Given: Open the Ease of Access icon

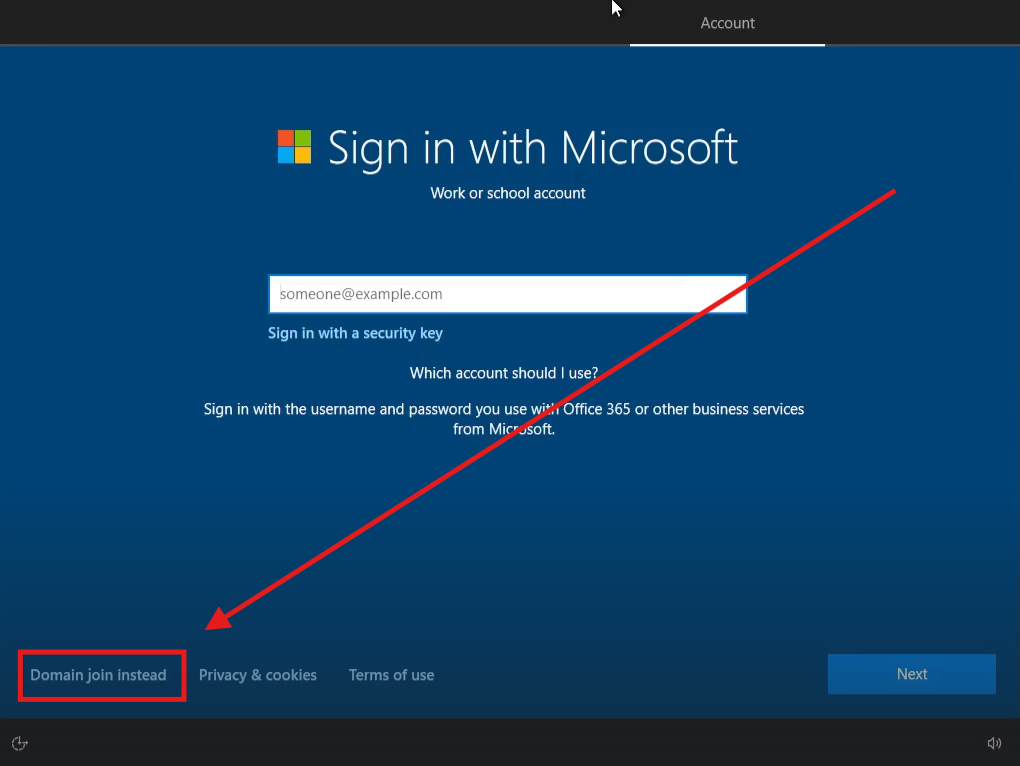Looking at the screenshot, I should (20, 743).
